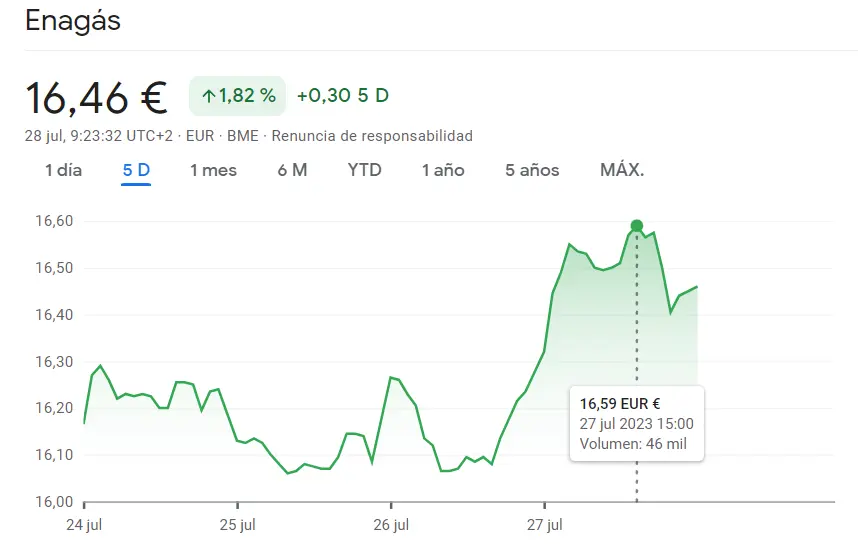Image resolution: width=858 pixels, height=549 pixels.
Task: Switch to the 6 M range tab
Action: (292, 170)
